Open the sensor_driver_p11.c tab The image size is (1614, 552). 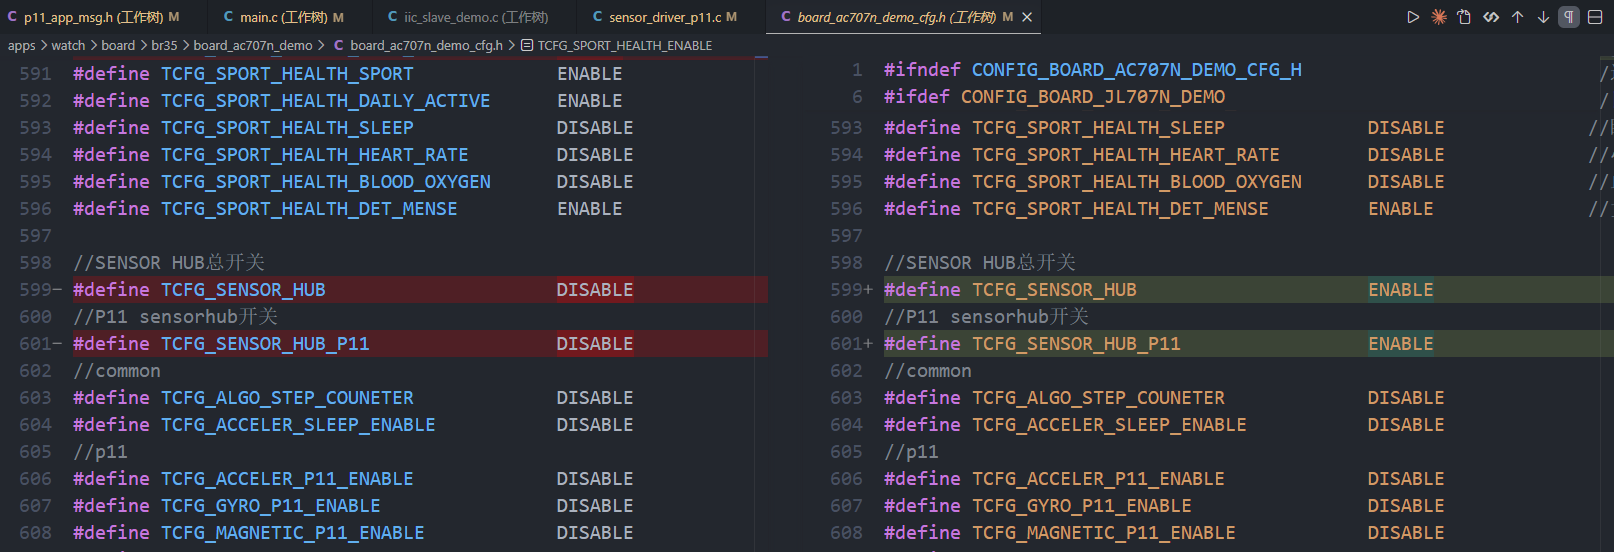click(x=672, y=17)
